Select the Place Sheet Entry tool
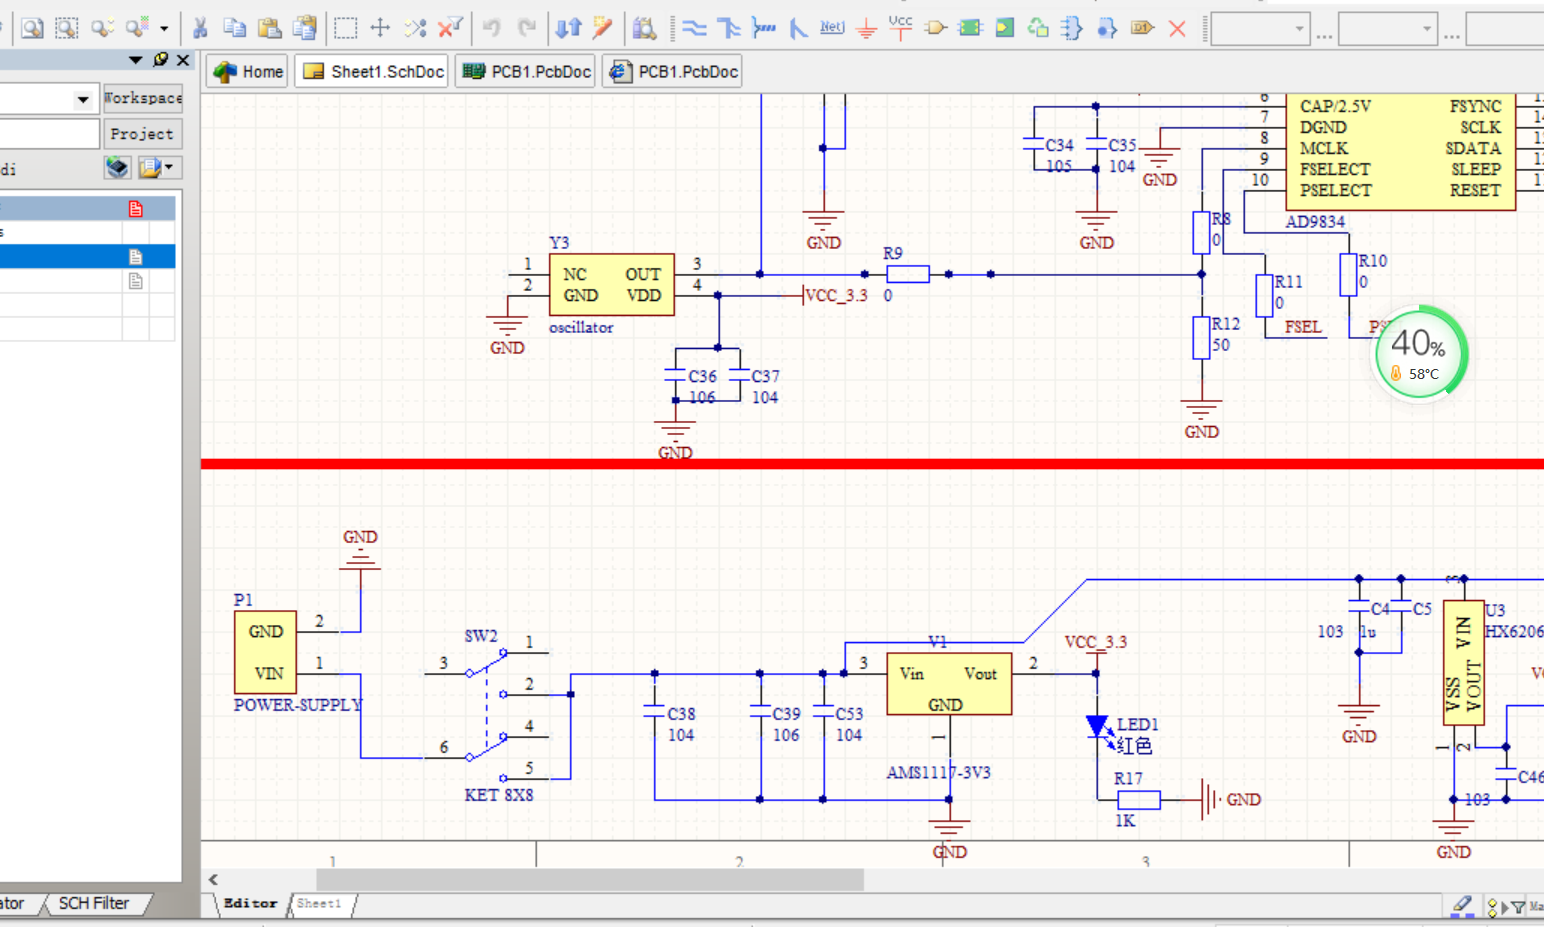Viewport: 1544px width, 927px height. 1004,28
